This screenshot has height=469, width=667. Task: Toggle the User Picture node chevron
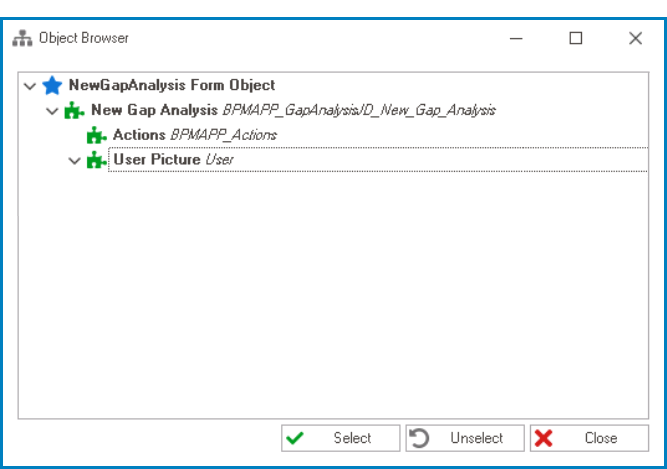point(74,160)
